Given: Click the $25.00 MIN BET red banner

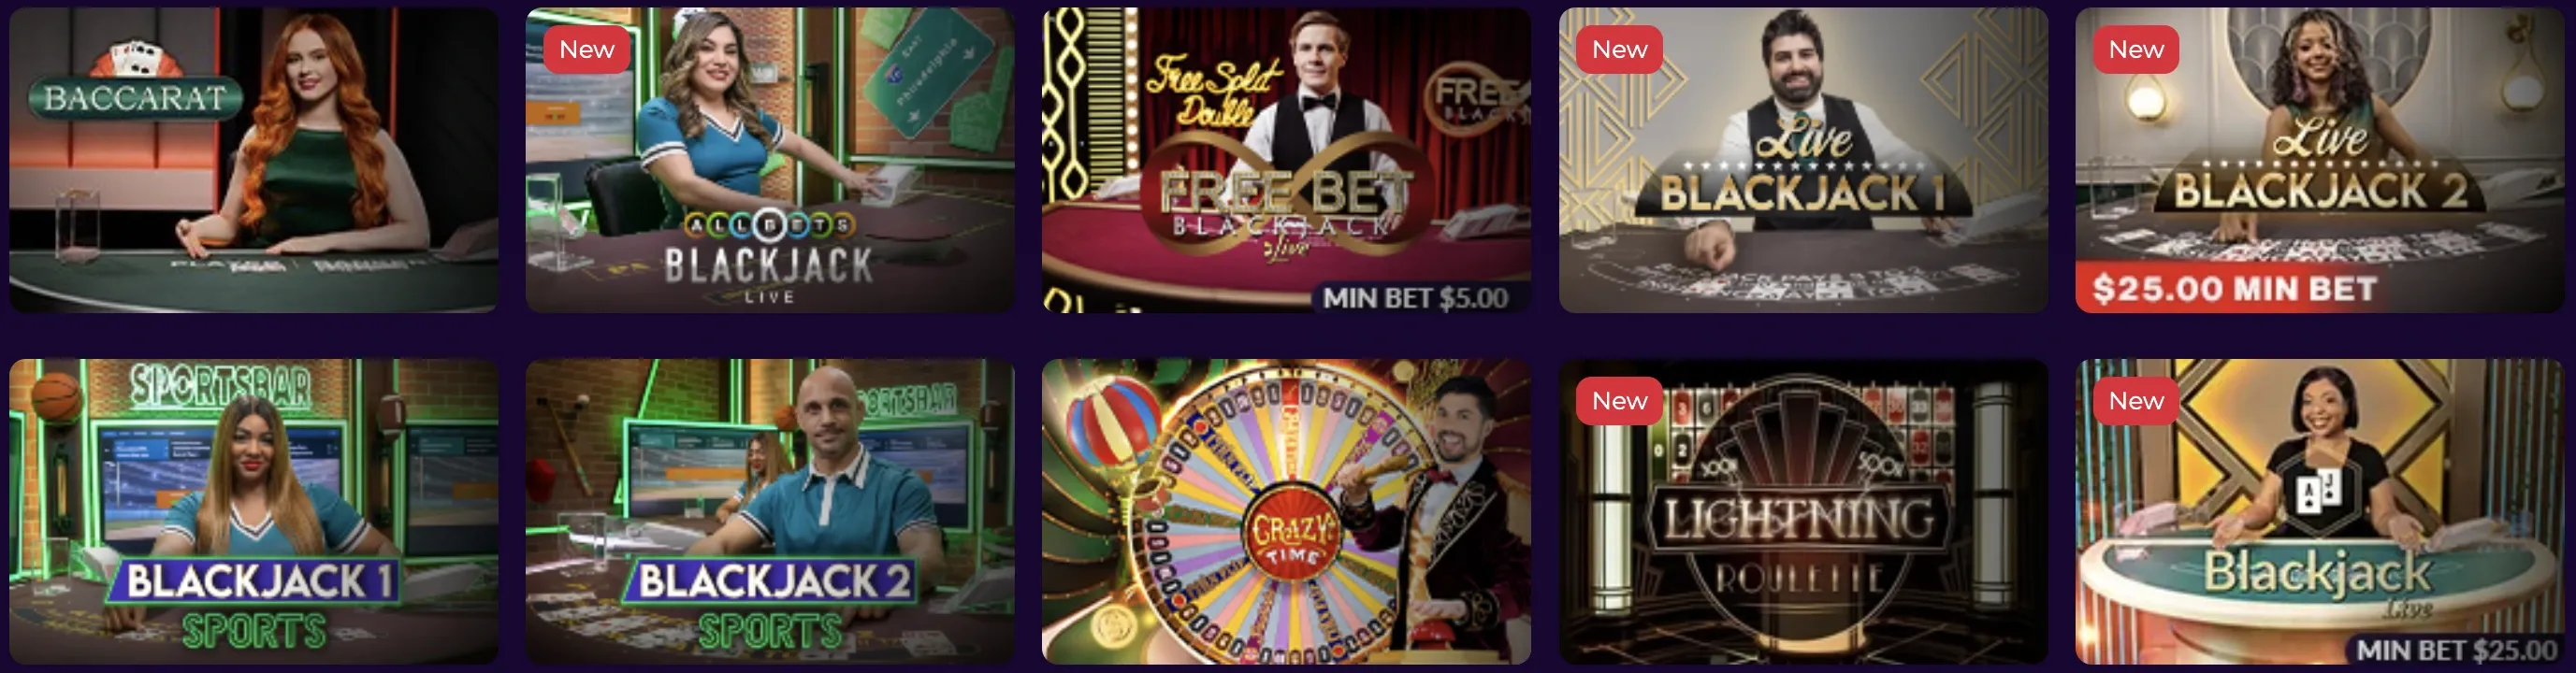Looking at the screenshot, I should click(2234, 289).
